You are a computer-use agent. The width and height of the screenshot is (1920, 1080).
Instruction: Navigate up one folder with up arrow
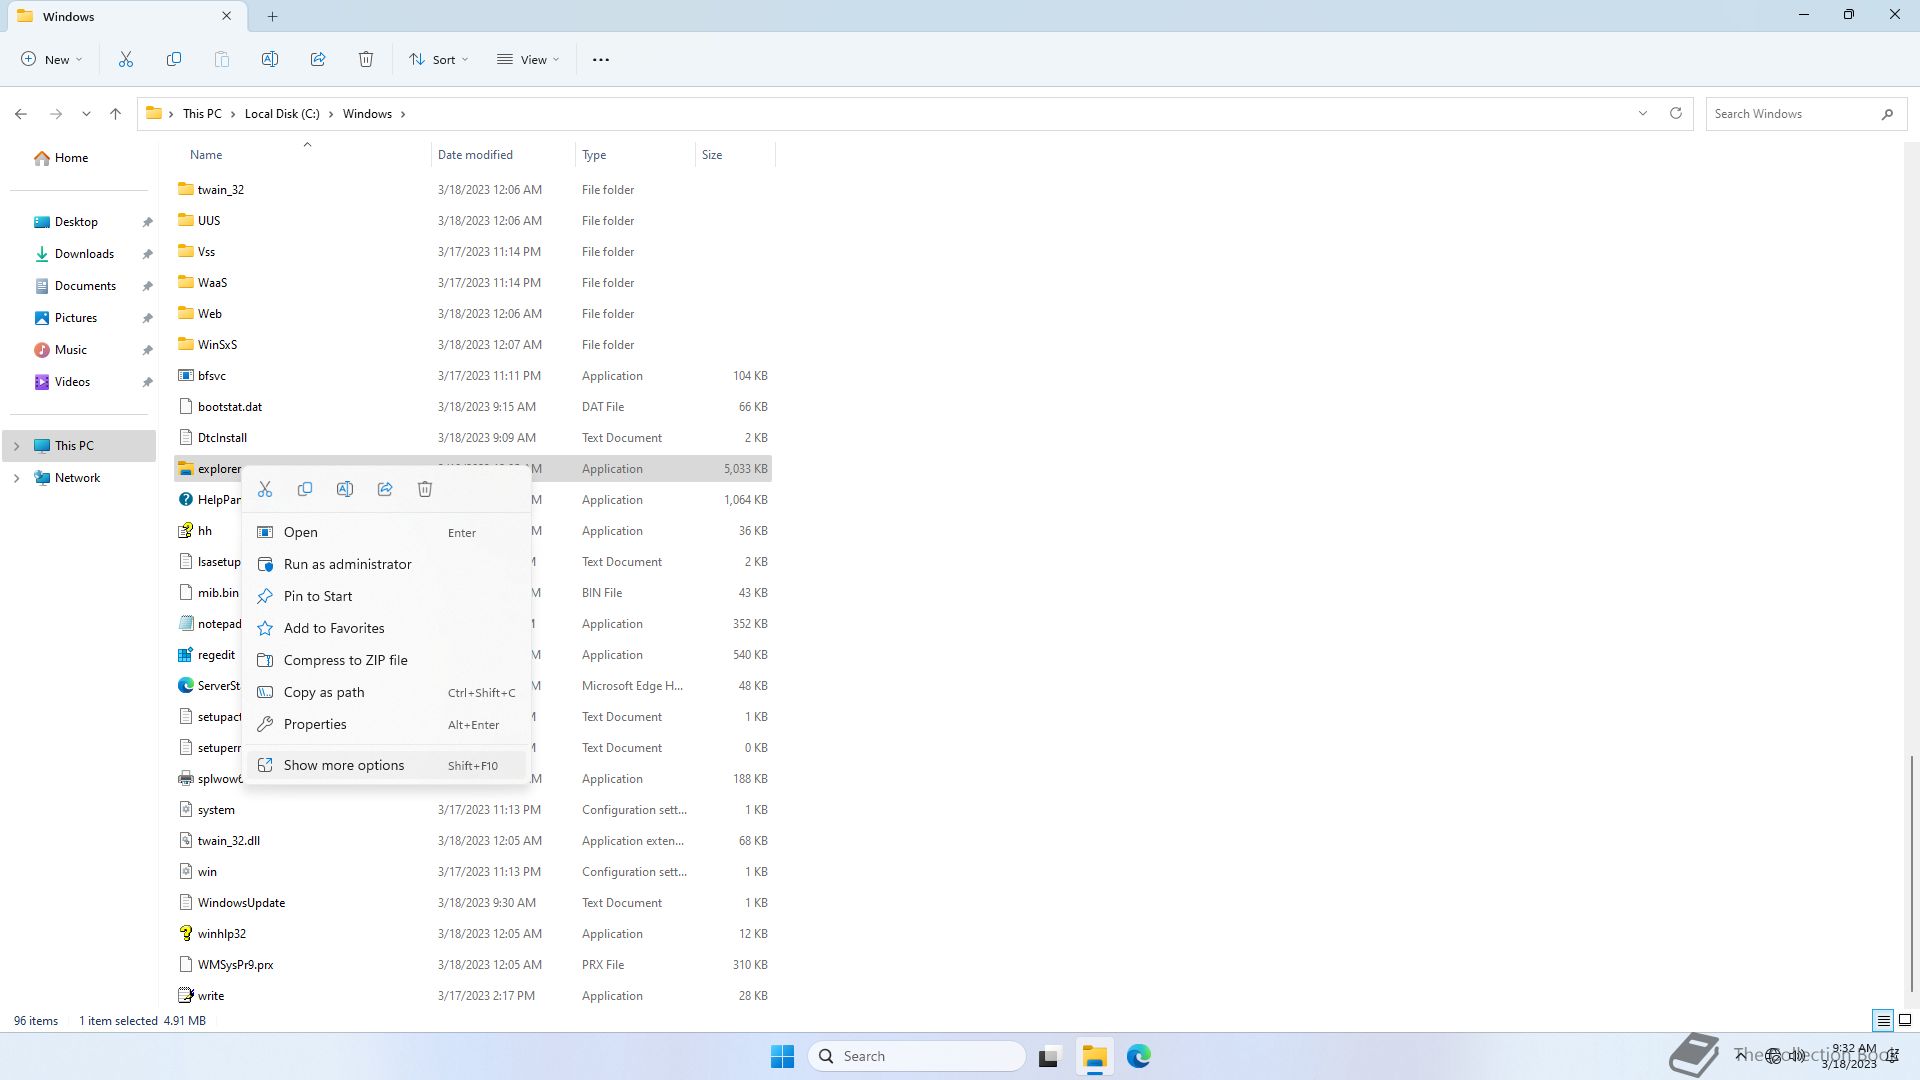click(116, 114)
